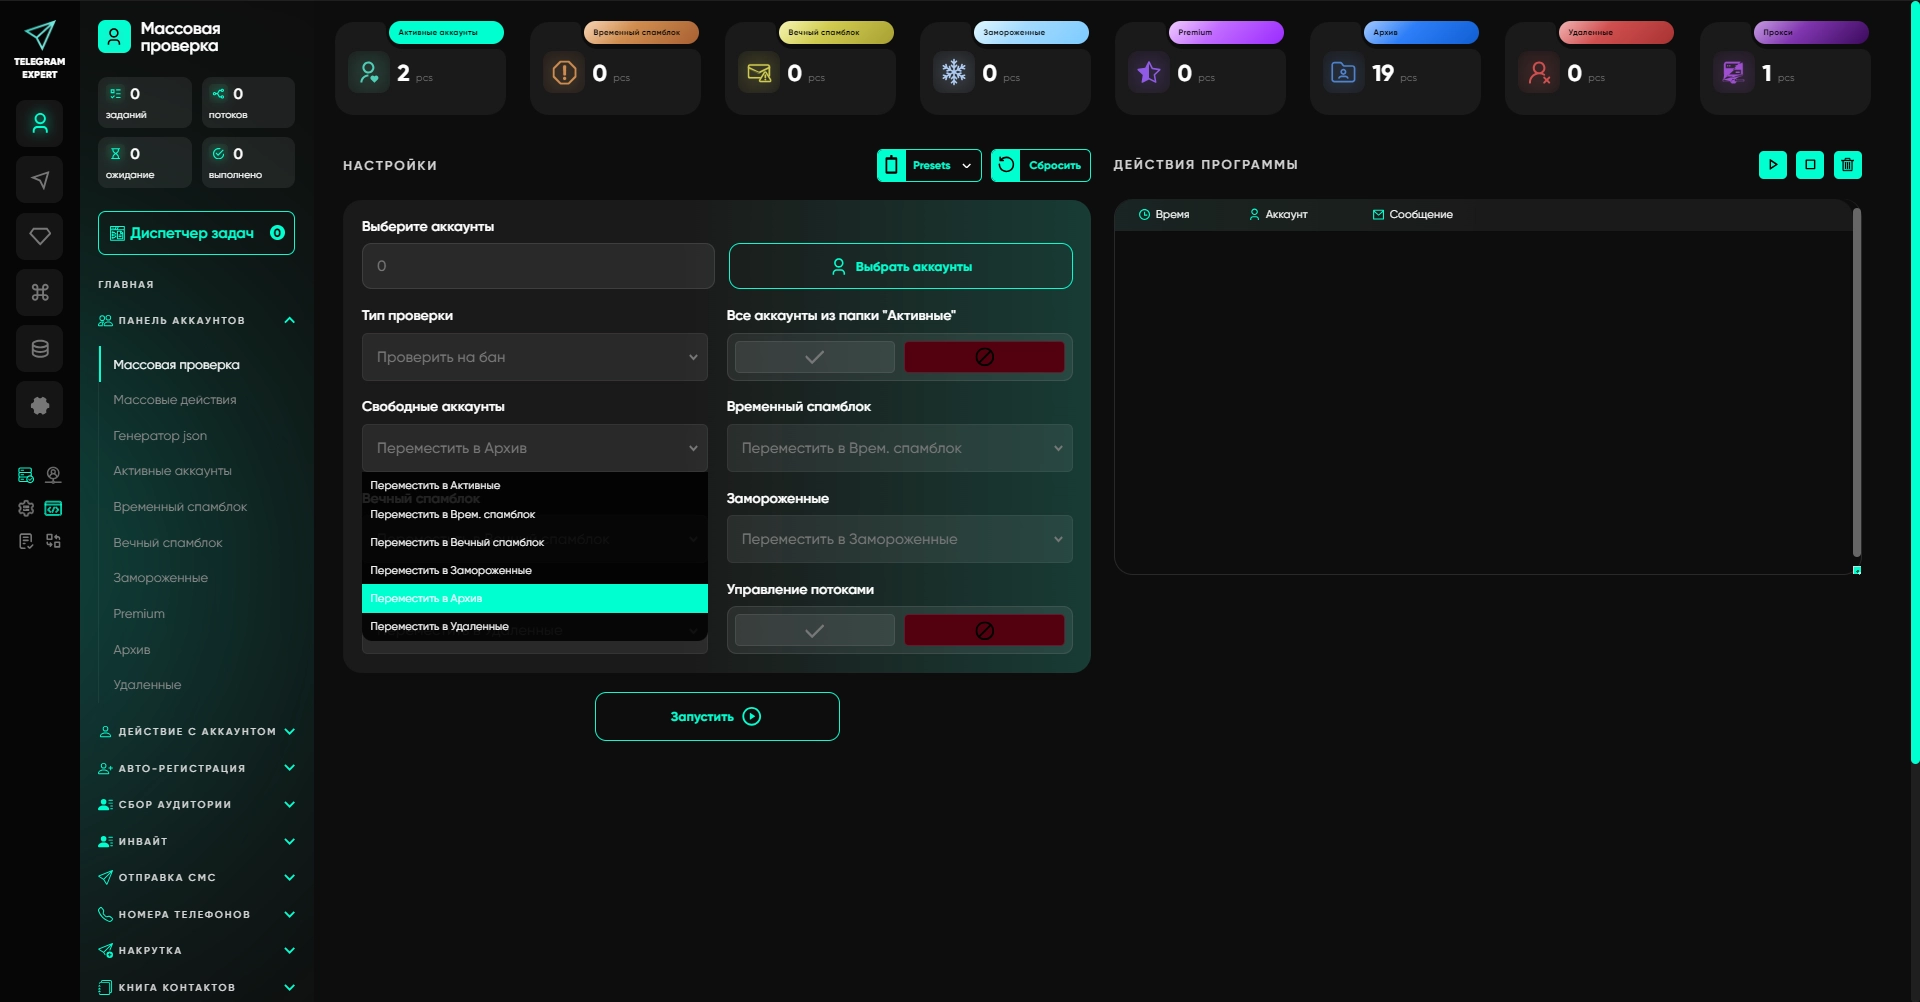Viewport: 1920px width, 1002px height.
Task: Collapse the Панель аккаунтов section
Action: [197, 321]
